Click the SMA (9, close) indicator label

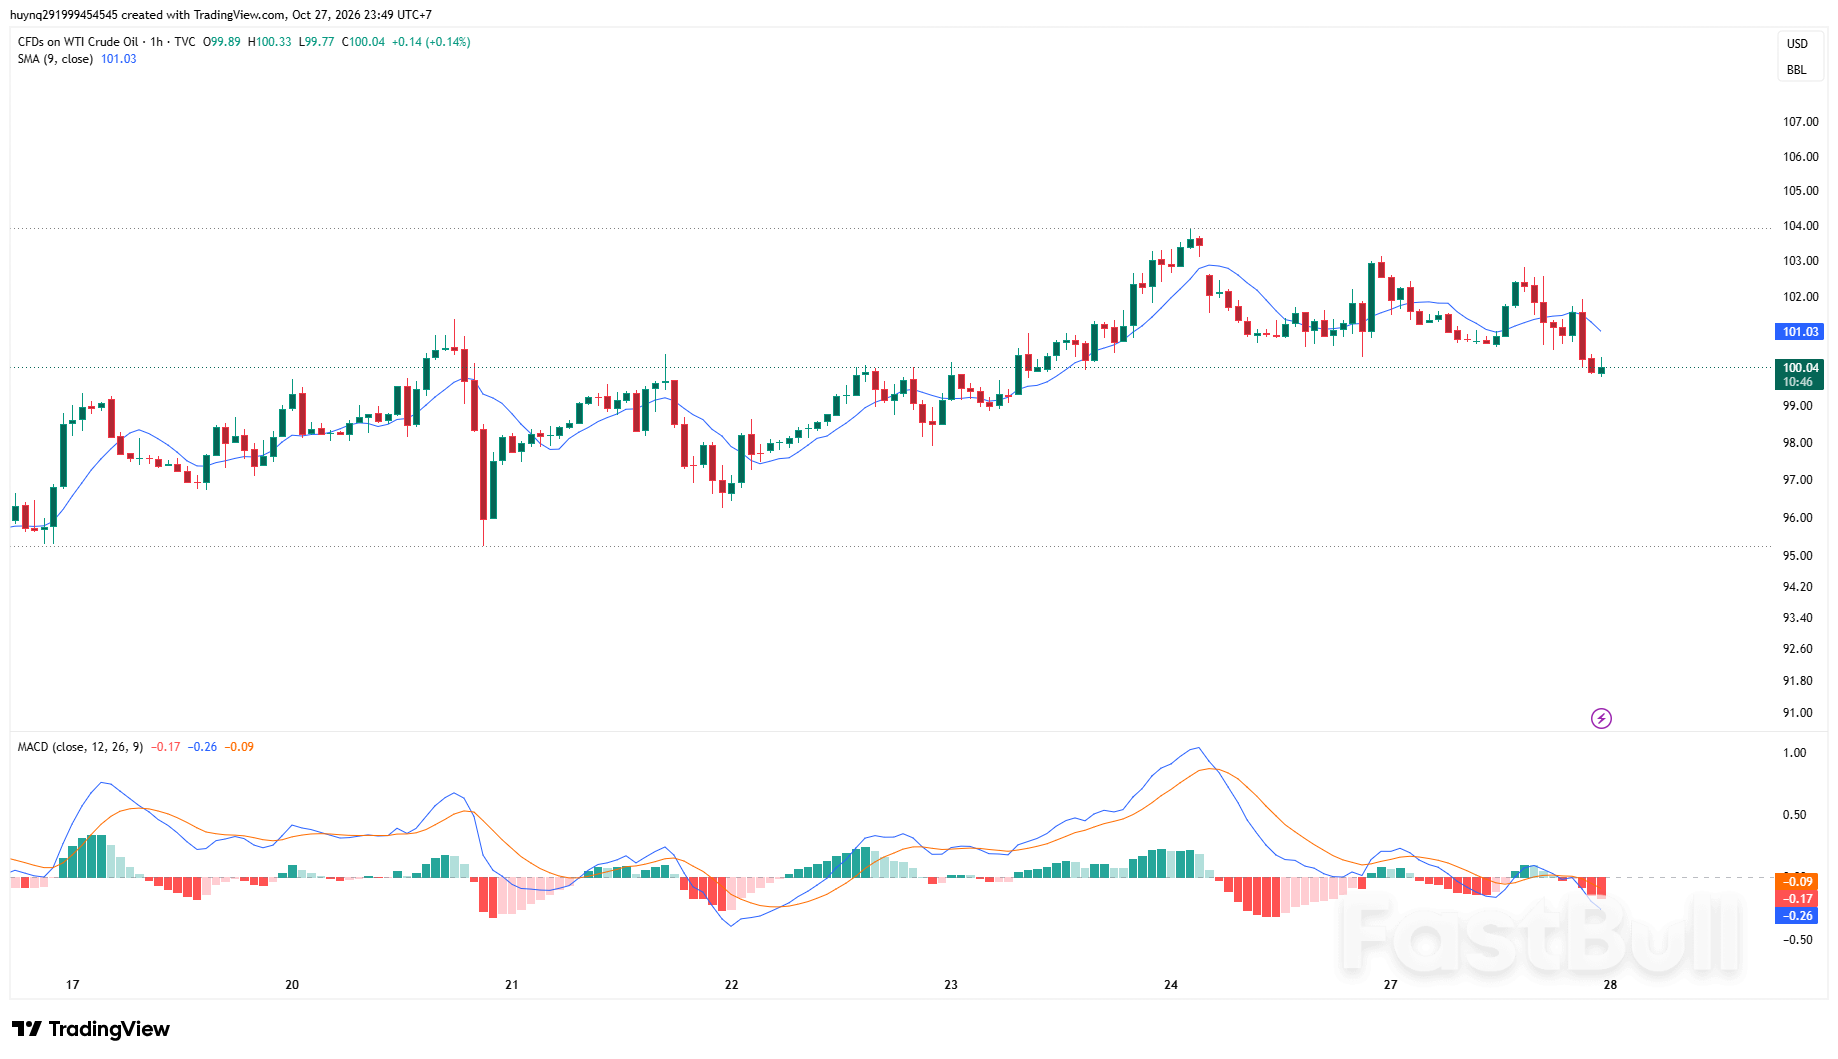click(55, 59)
